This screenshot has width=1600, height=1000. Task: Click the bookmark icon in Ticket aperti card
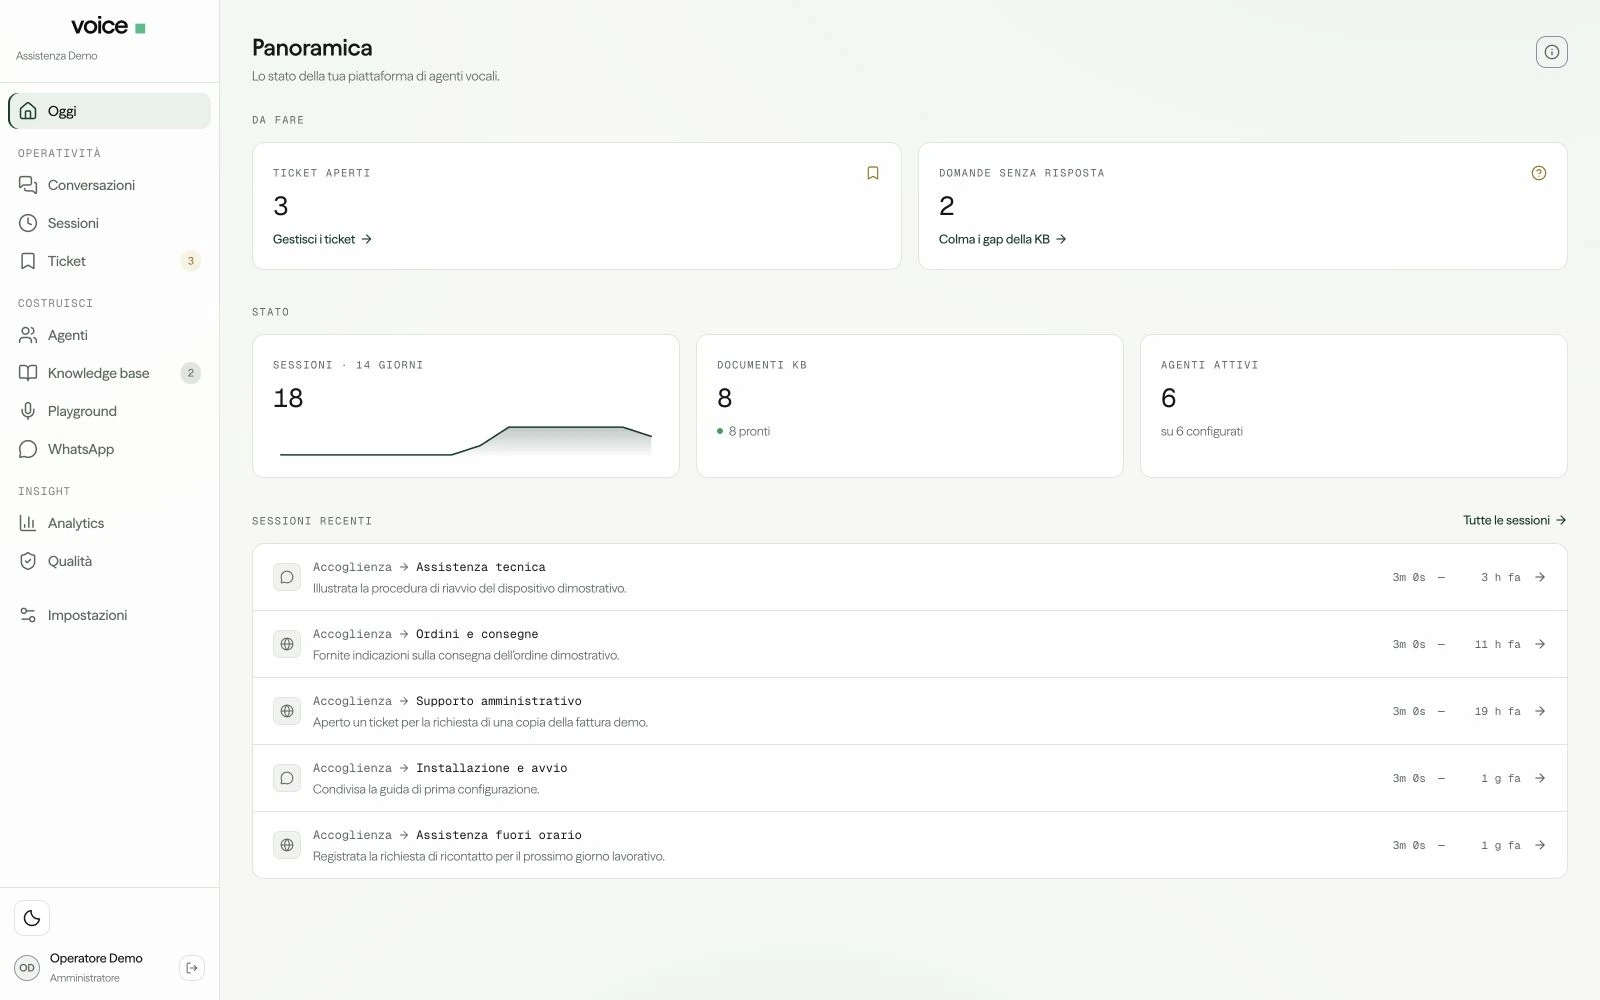pyautogui.click(x=872, y=173)
